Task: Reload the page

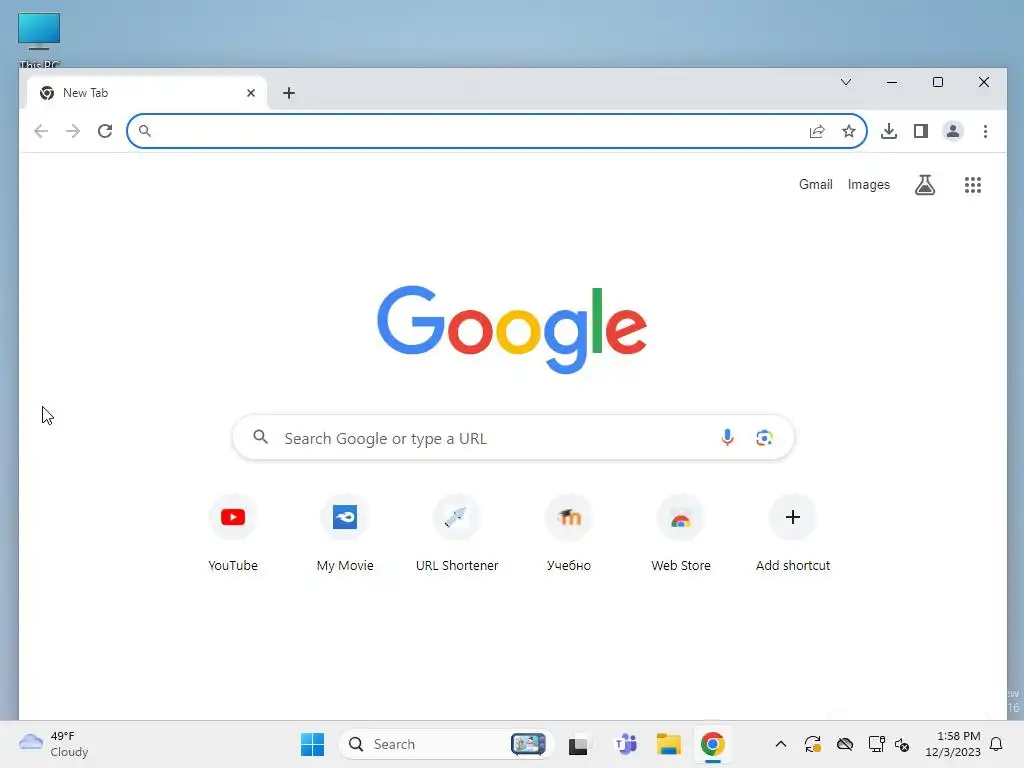Action: (105, 131)
